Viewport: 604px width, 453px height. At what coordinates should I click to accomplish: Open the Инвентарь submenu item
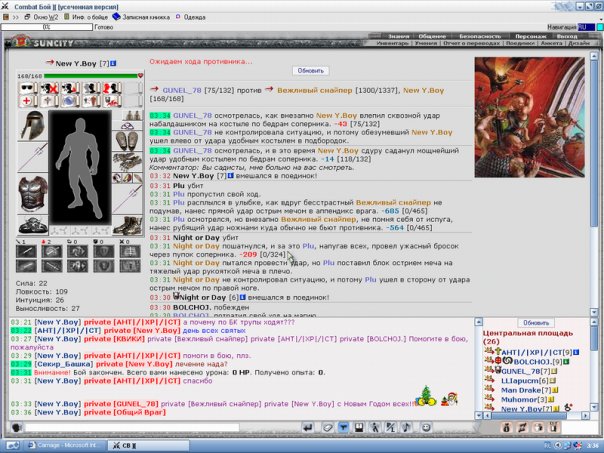tap(392, 43)
